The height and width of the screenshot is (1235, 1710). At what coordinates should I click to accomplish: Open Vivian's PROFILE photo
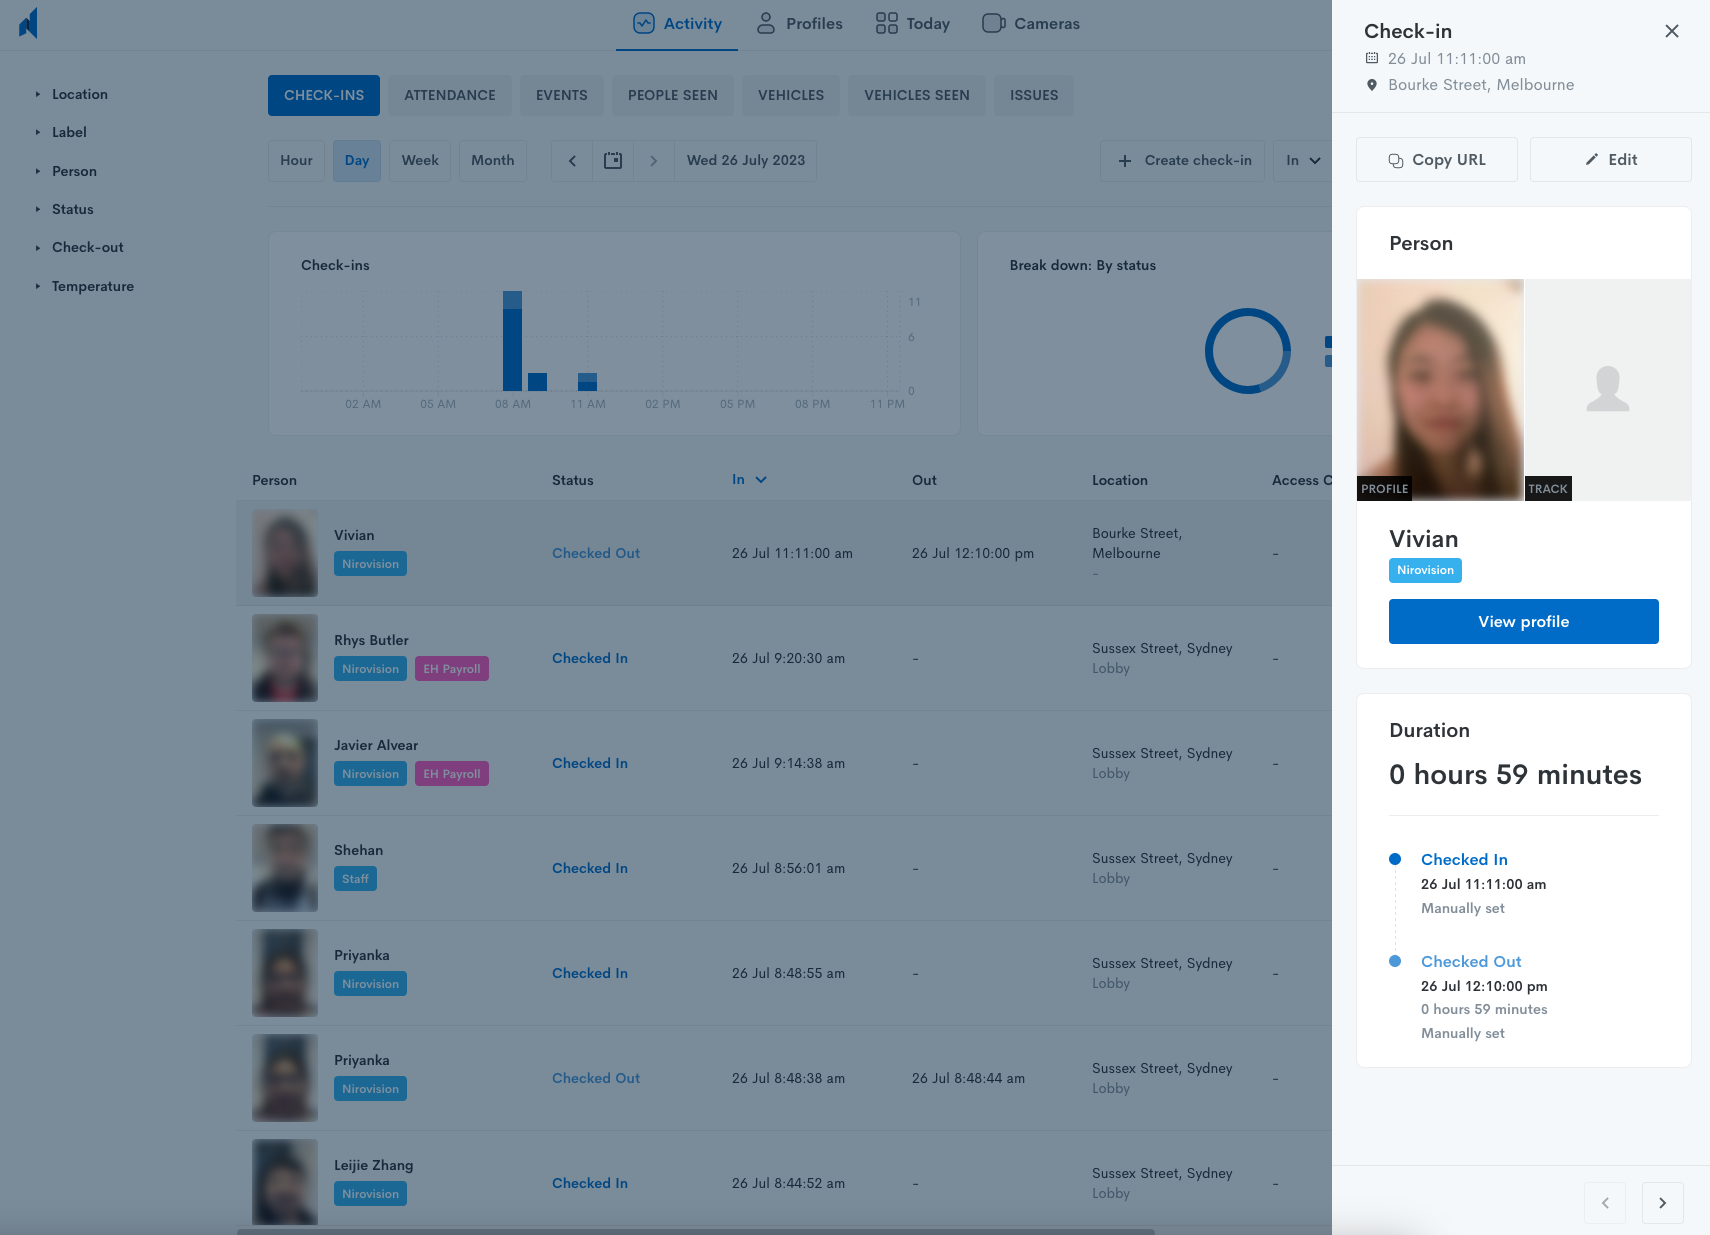(x=1440, y=390)
